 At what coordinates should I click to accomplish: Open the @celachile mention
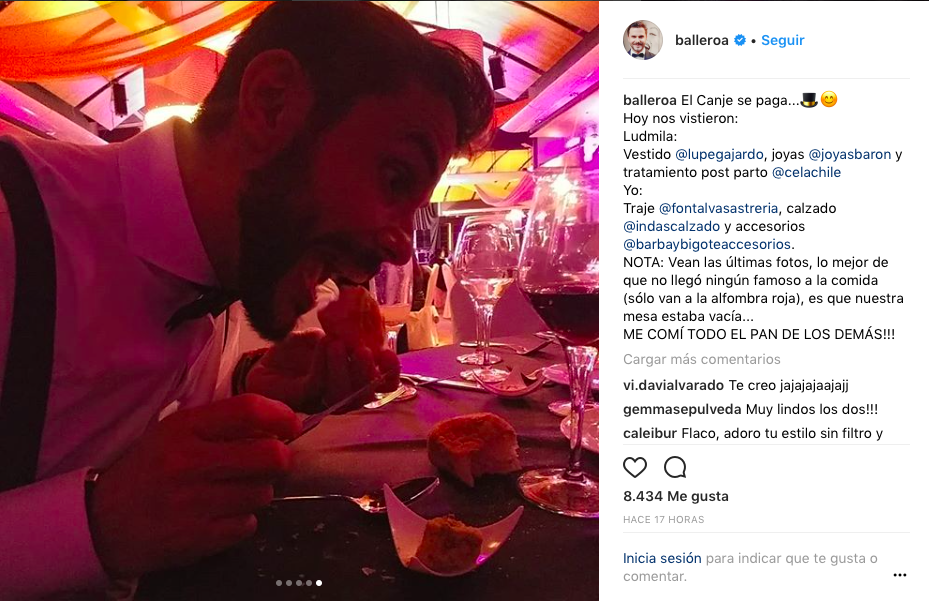coord(806,172)
